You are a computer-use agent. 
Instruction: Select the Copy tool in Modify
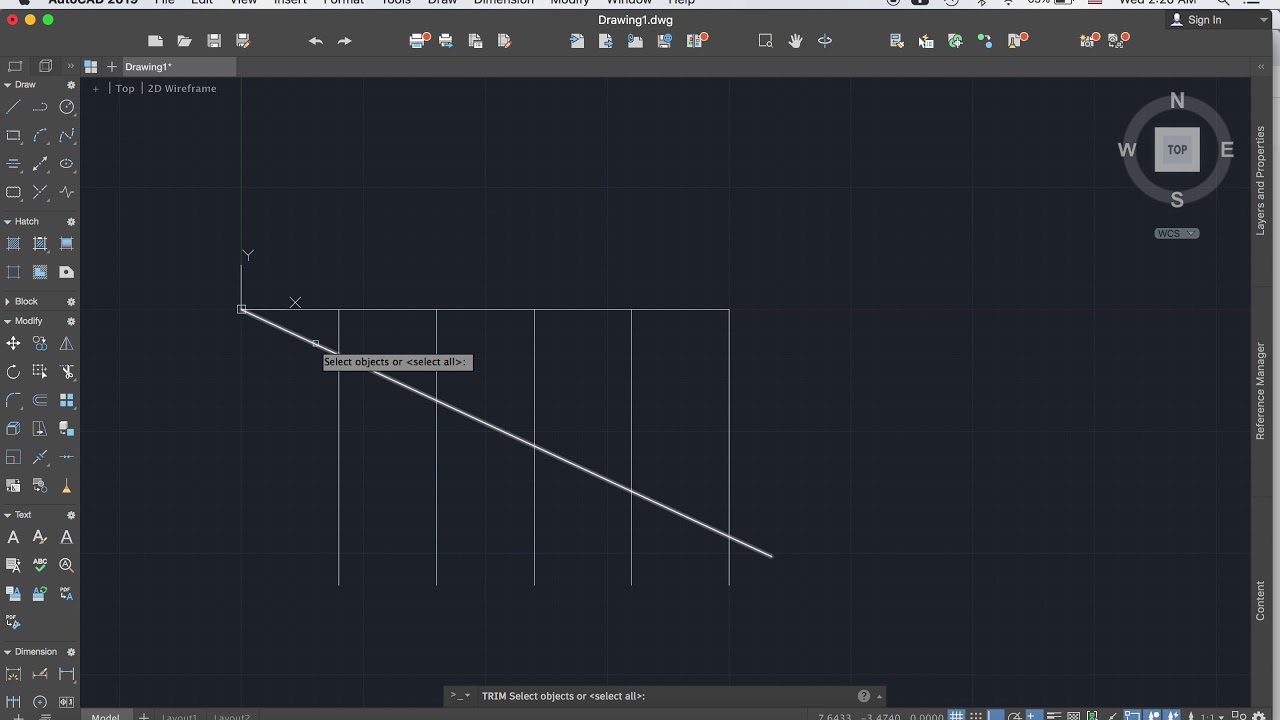coord(40,344)
